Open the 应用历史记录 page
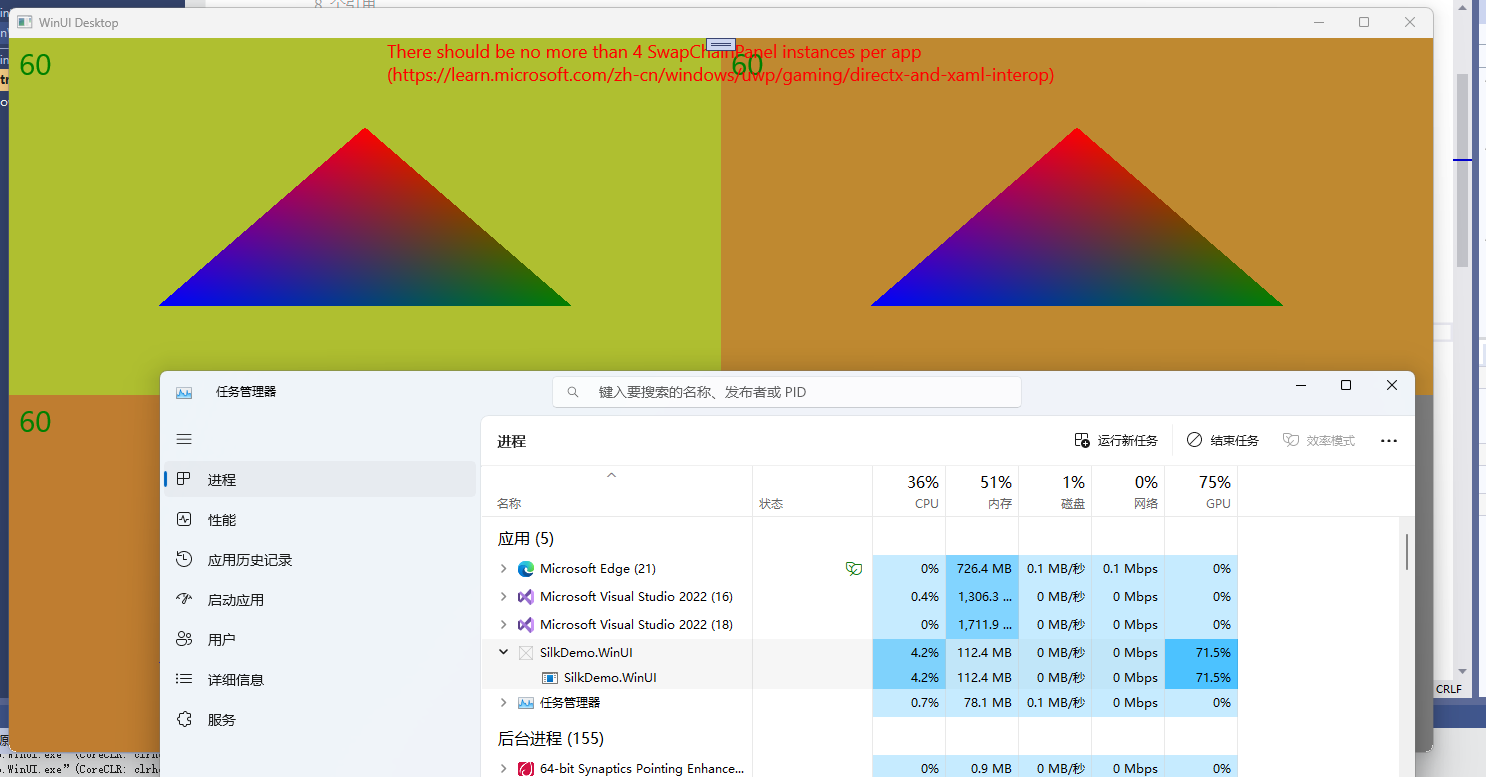The image size is (1486, 777). point(320,560)
